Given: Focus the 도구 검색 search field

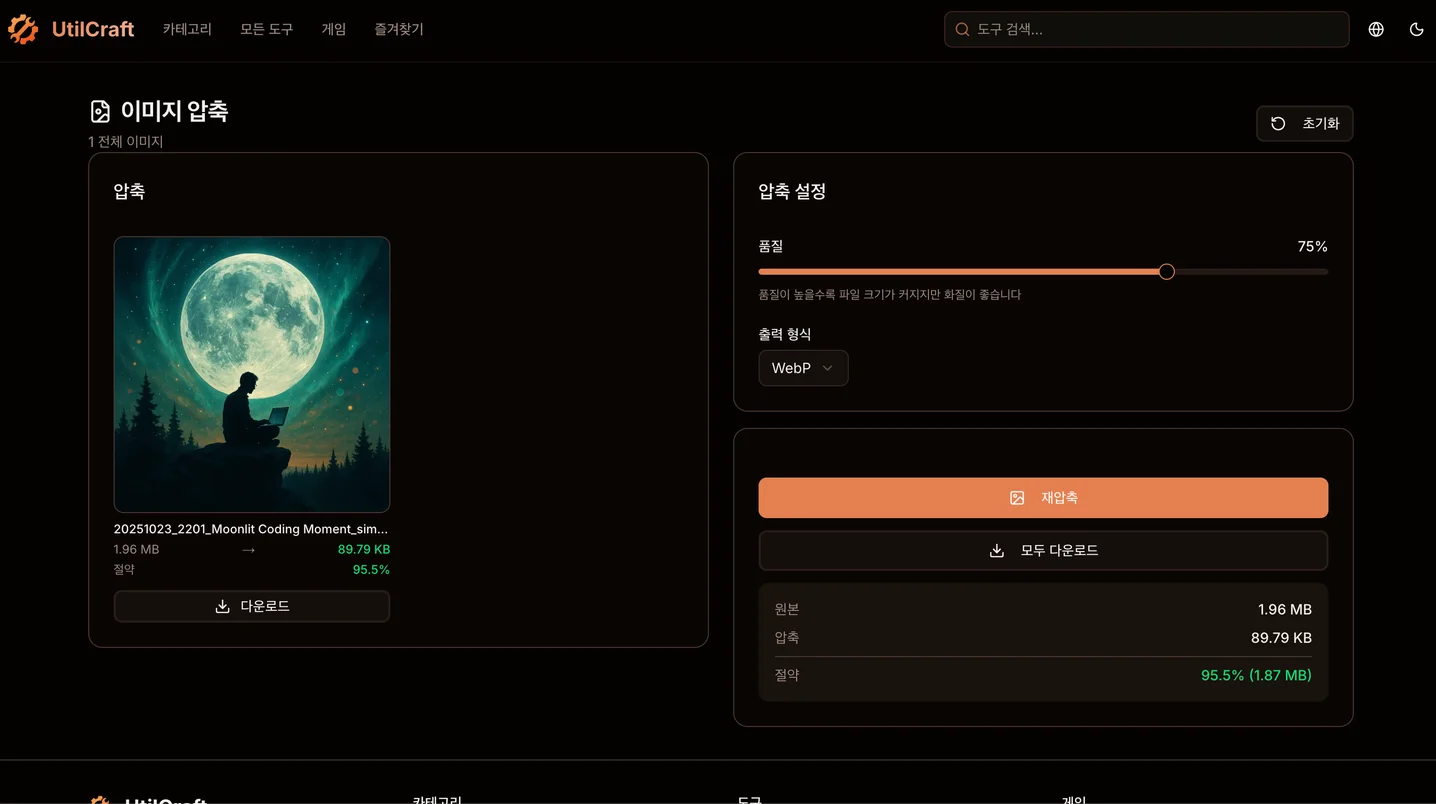Looking at the screenshot, I should tap(1155, 30).
